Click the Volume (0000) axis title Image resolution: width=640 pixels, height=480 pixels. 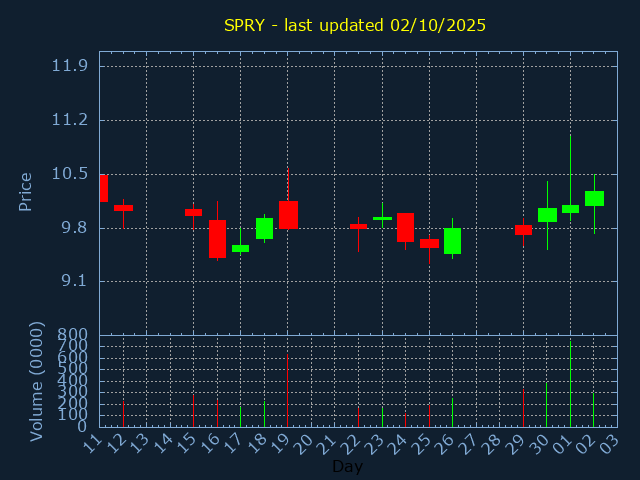[x=37, y=381]
